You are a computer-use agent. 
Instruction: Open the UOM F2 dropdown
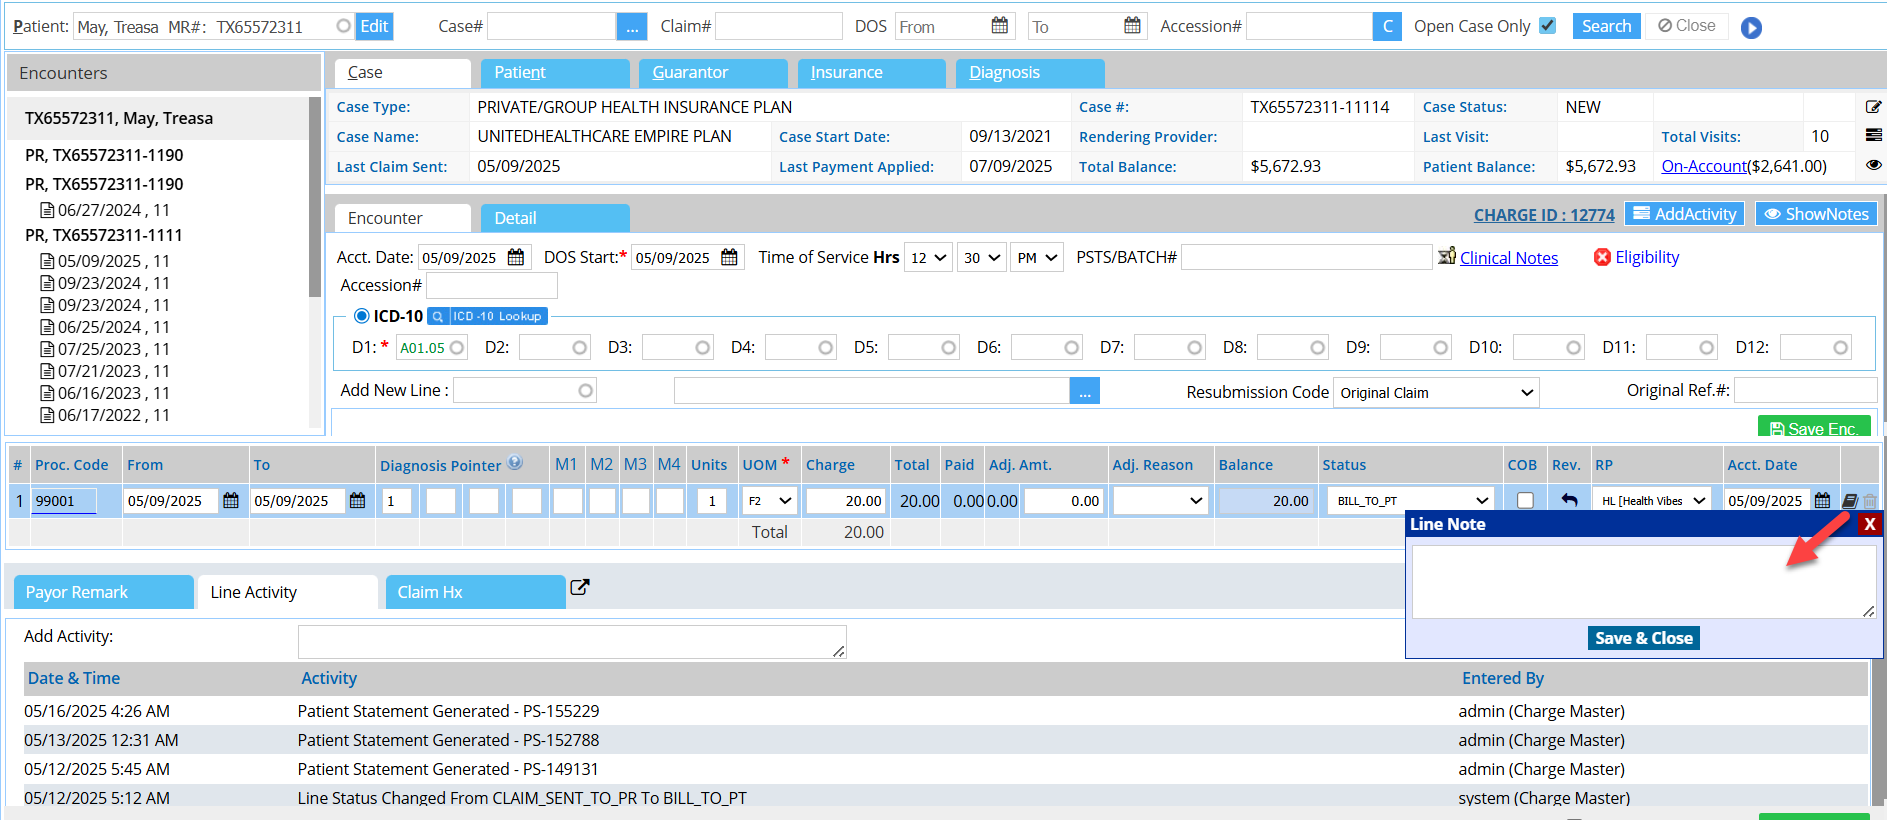769,501
